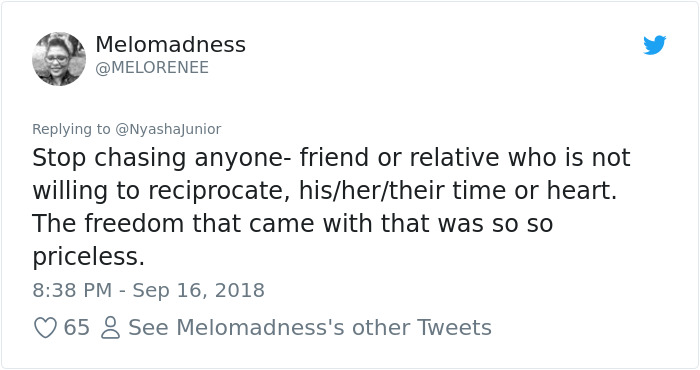Image resolution: width=700 pixels, height=370 pixels.
Task: Open the Melomadness display name
Action: [171, 44]
